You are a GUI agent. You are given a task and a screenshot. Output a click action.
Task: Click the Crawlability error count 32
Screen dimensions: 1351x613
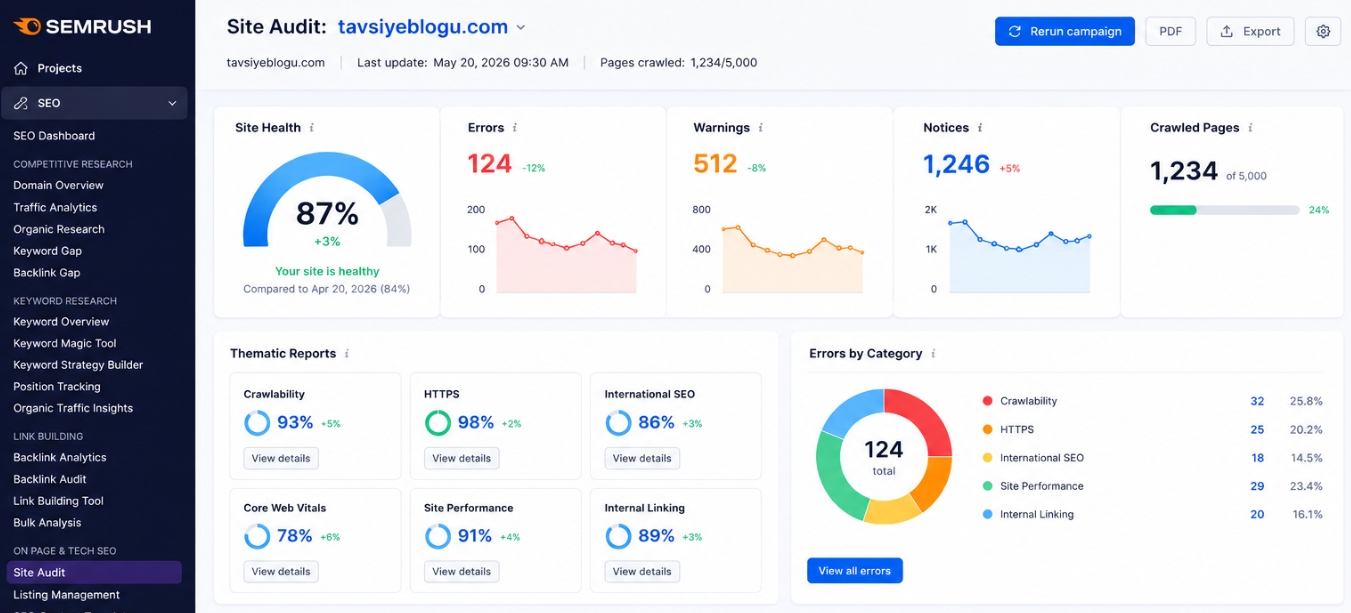pyautogui.click(x=1257, y=401)
